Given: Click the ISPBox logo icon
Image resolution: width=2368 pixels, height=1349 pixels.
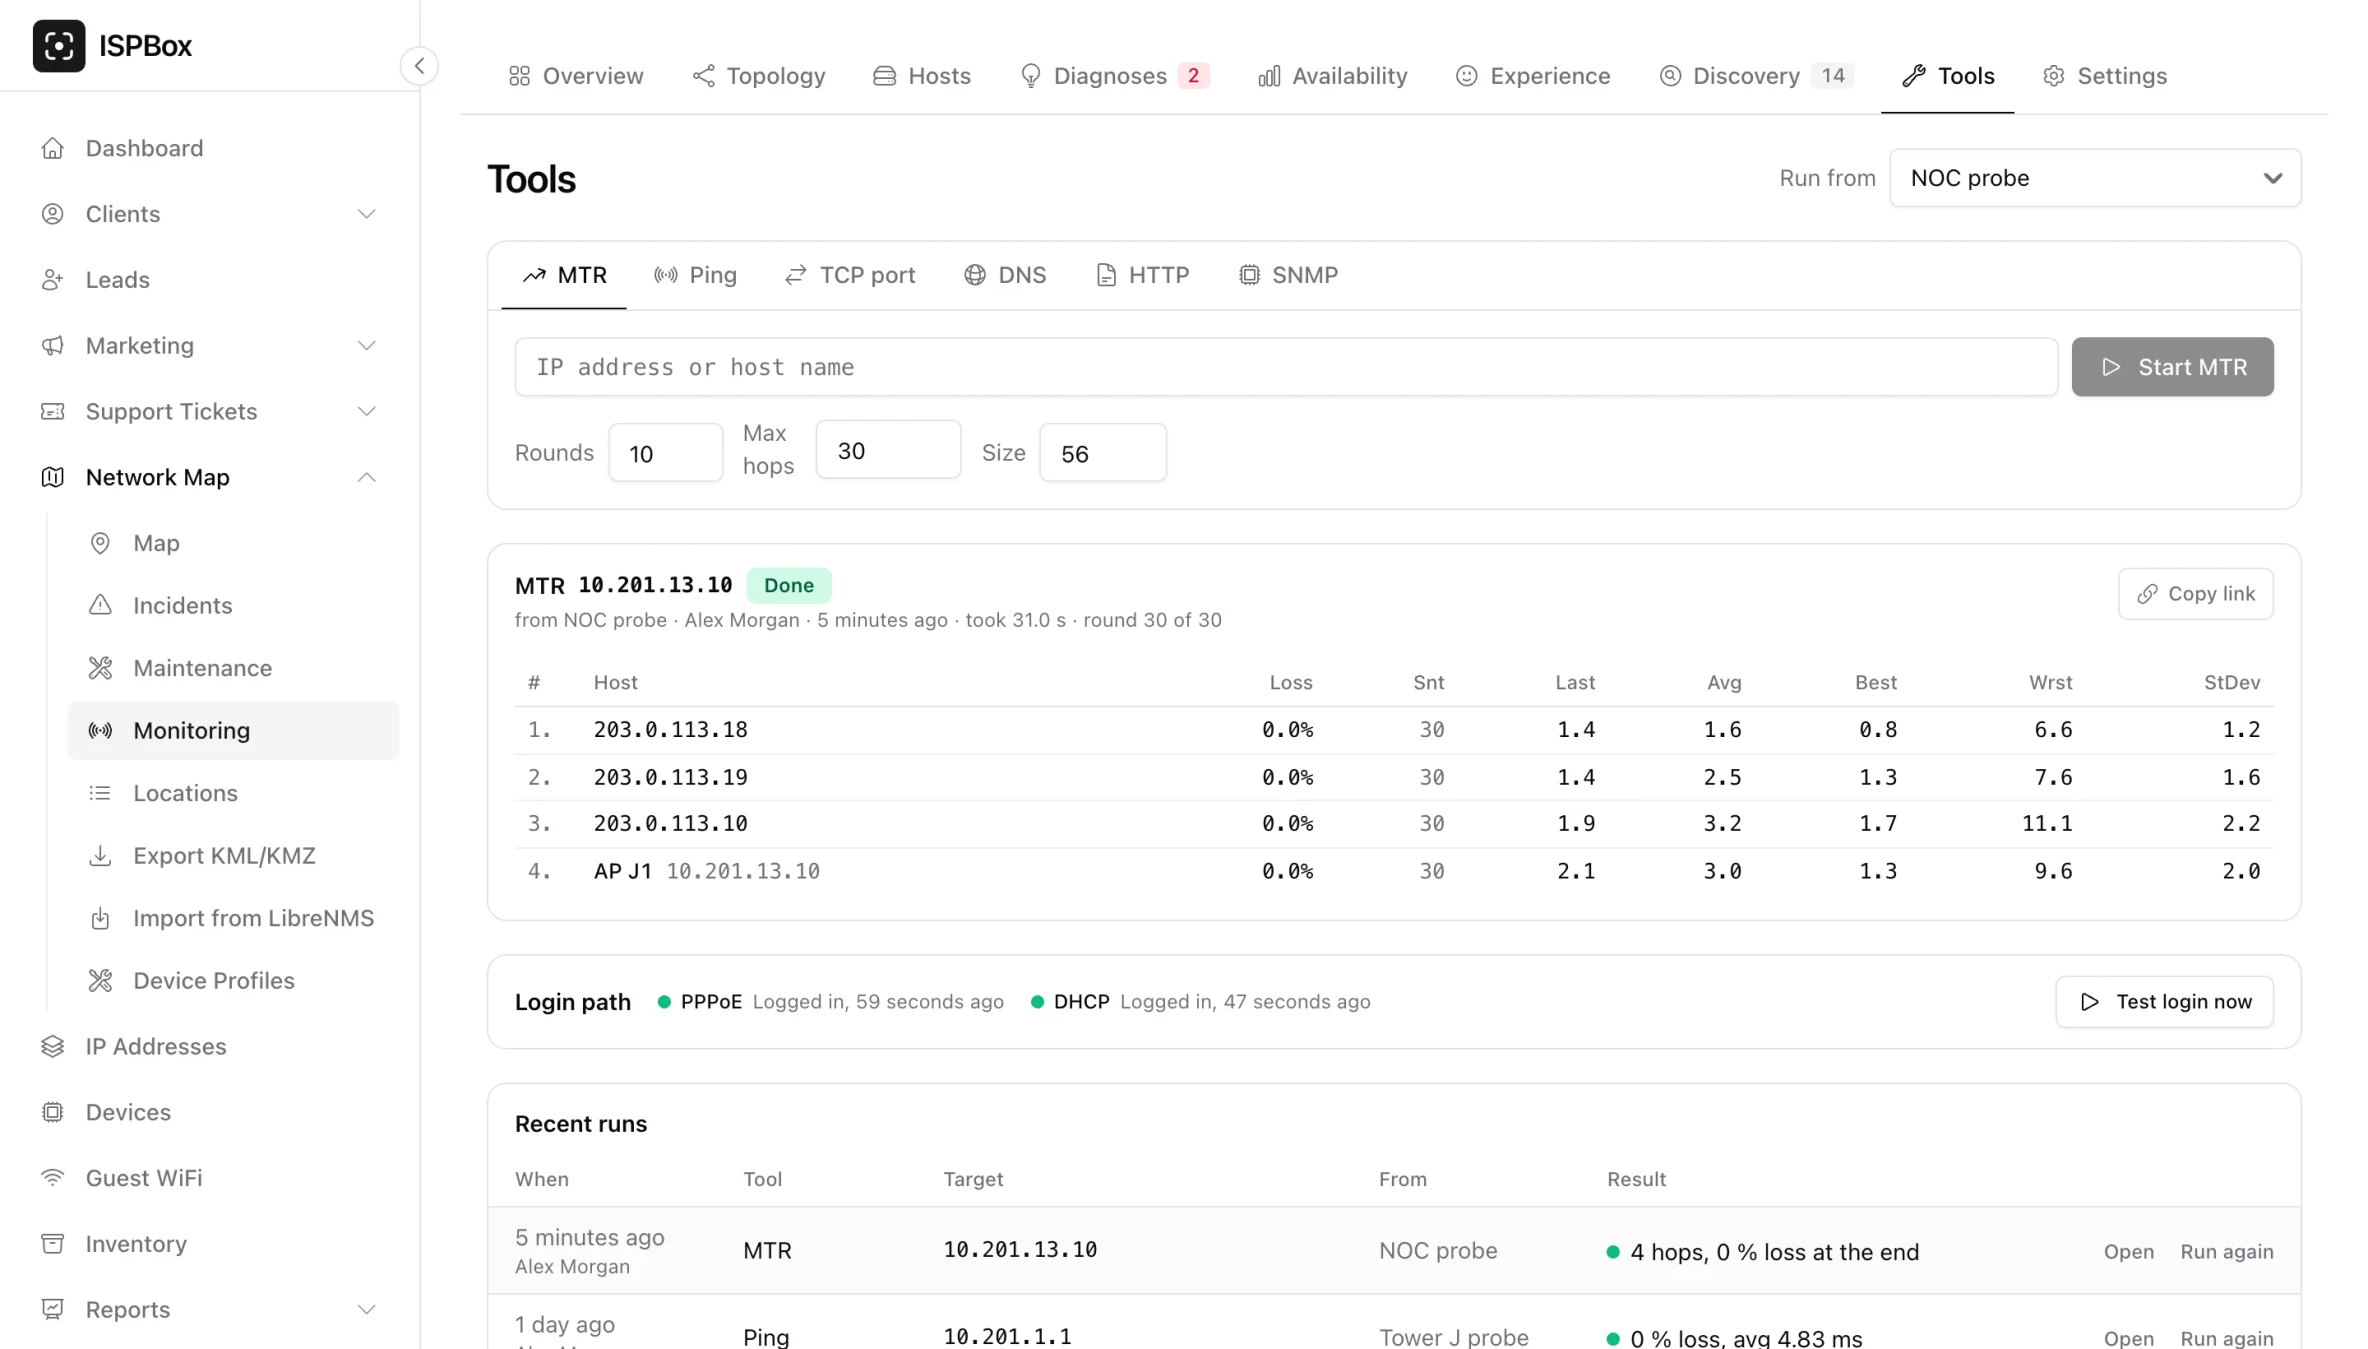Looking at the screenshot, I should coord(58,46).
